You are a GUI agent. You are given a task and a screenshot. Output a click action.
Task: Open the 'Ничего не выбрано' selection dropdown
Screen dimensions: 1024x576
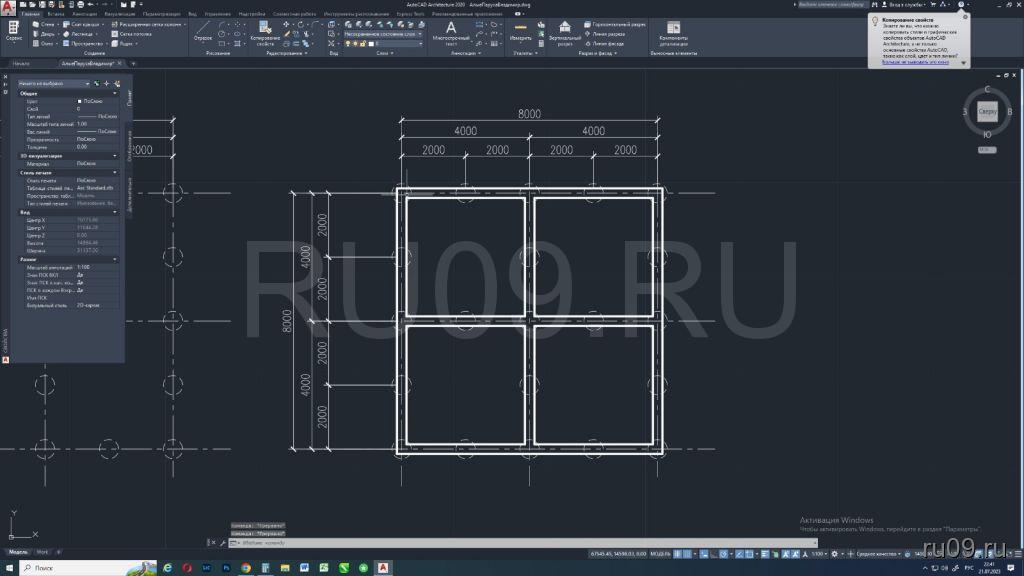point(55,83)
